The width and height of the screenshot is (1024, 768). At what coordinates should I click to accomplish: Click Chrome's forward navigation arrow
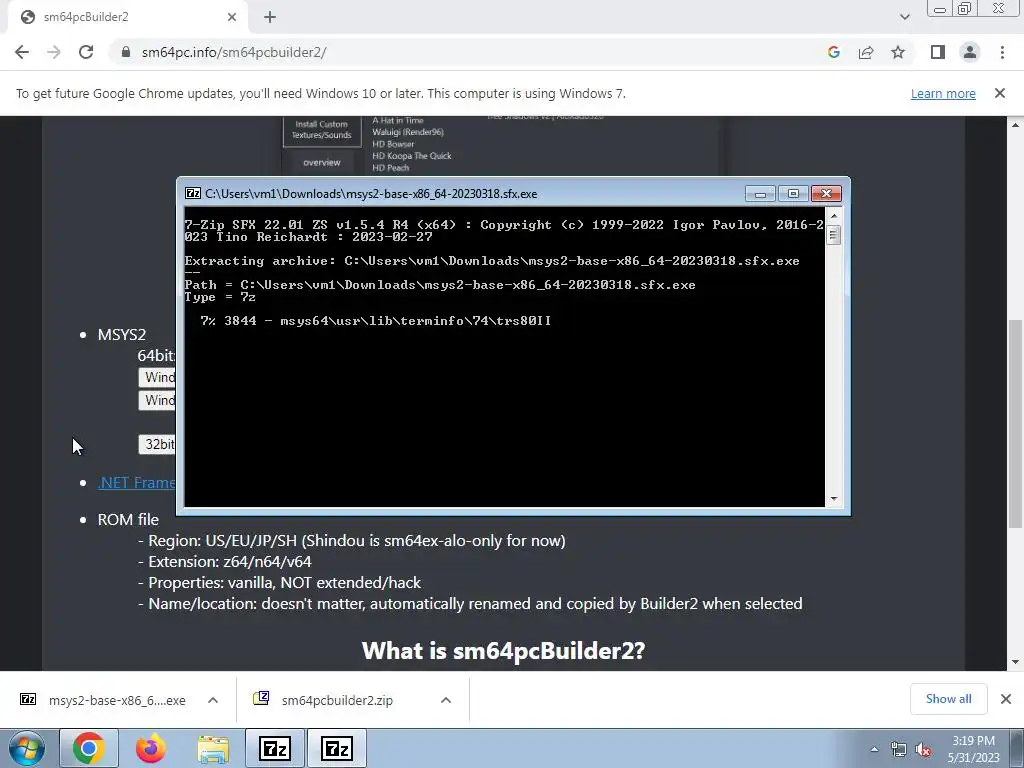54,52
